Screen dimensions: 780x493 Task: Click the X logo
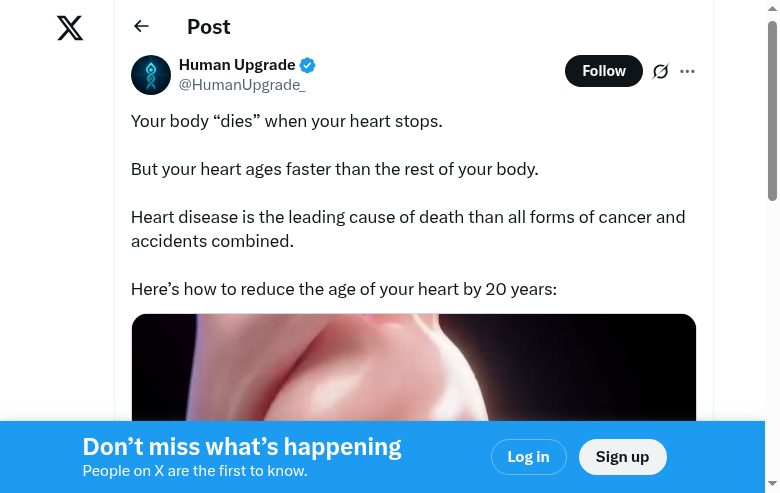click(70, 28)
